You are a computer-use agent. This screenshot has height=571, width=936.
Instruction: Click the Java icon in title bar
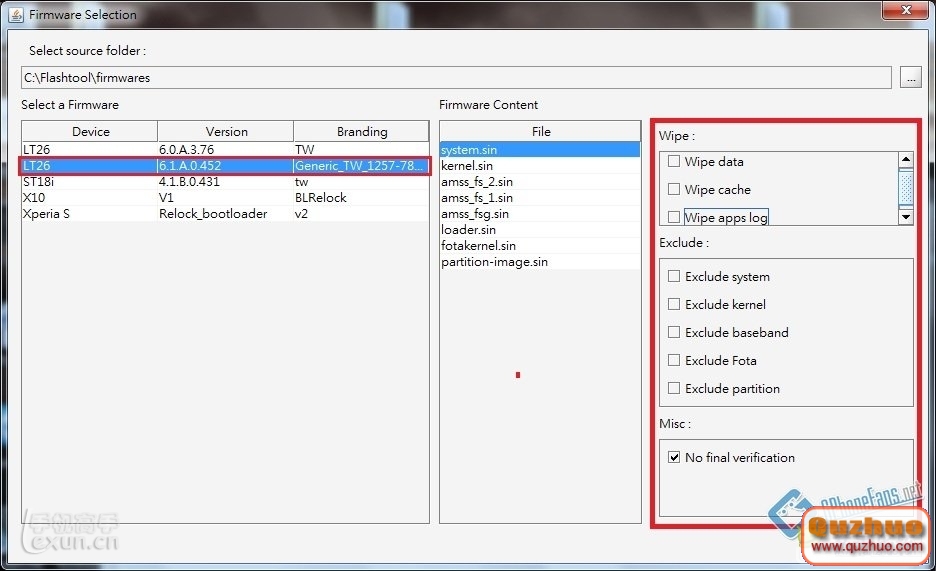[16, 14]
